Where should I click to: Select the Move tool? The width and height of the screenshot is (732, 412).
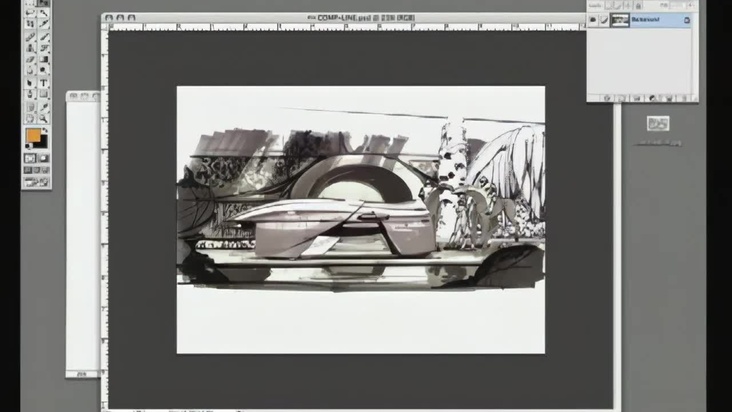tap(44, 12)
